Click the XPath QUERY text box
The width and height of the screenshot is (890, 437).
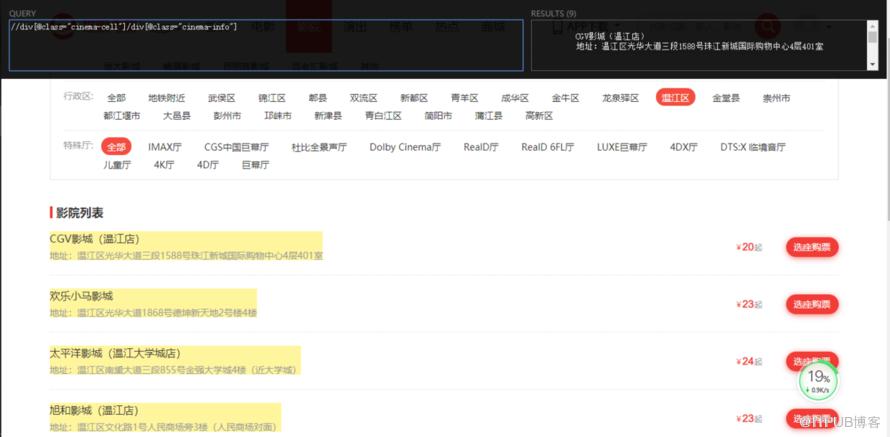pos(266,45)
